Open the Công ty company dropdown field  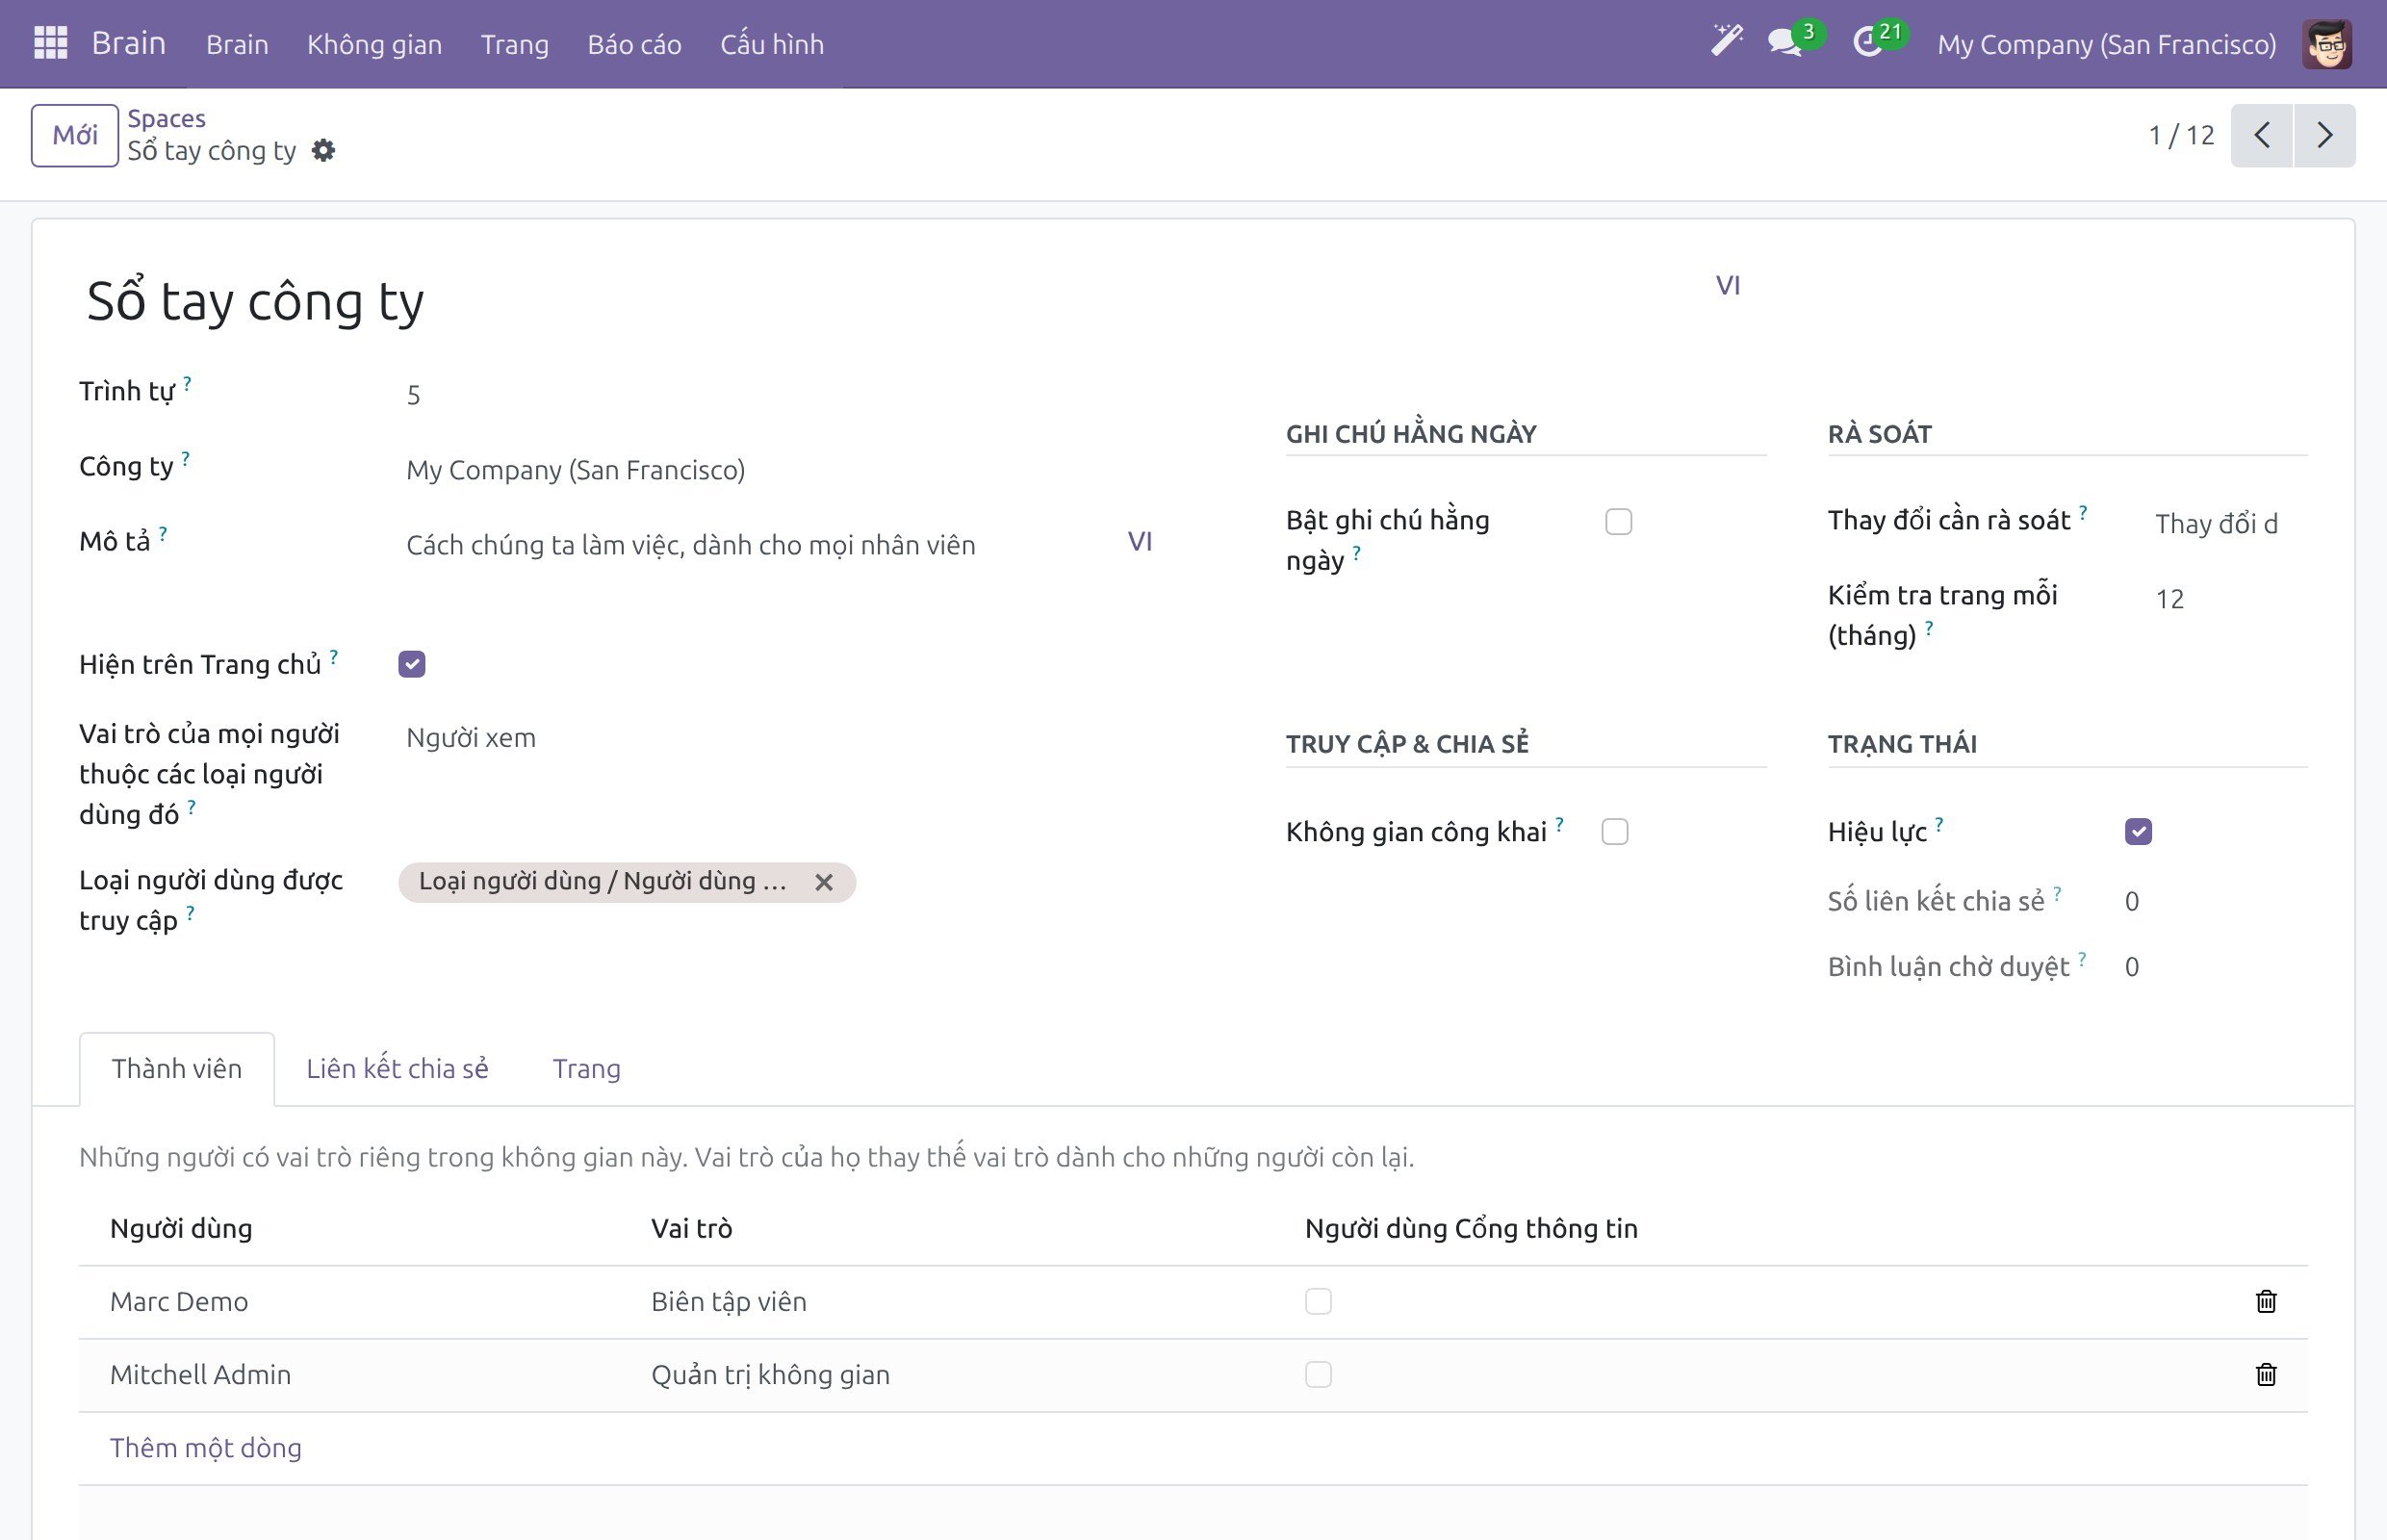tap(780, 470)
